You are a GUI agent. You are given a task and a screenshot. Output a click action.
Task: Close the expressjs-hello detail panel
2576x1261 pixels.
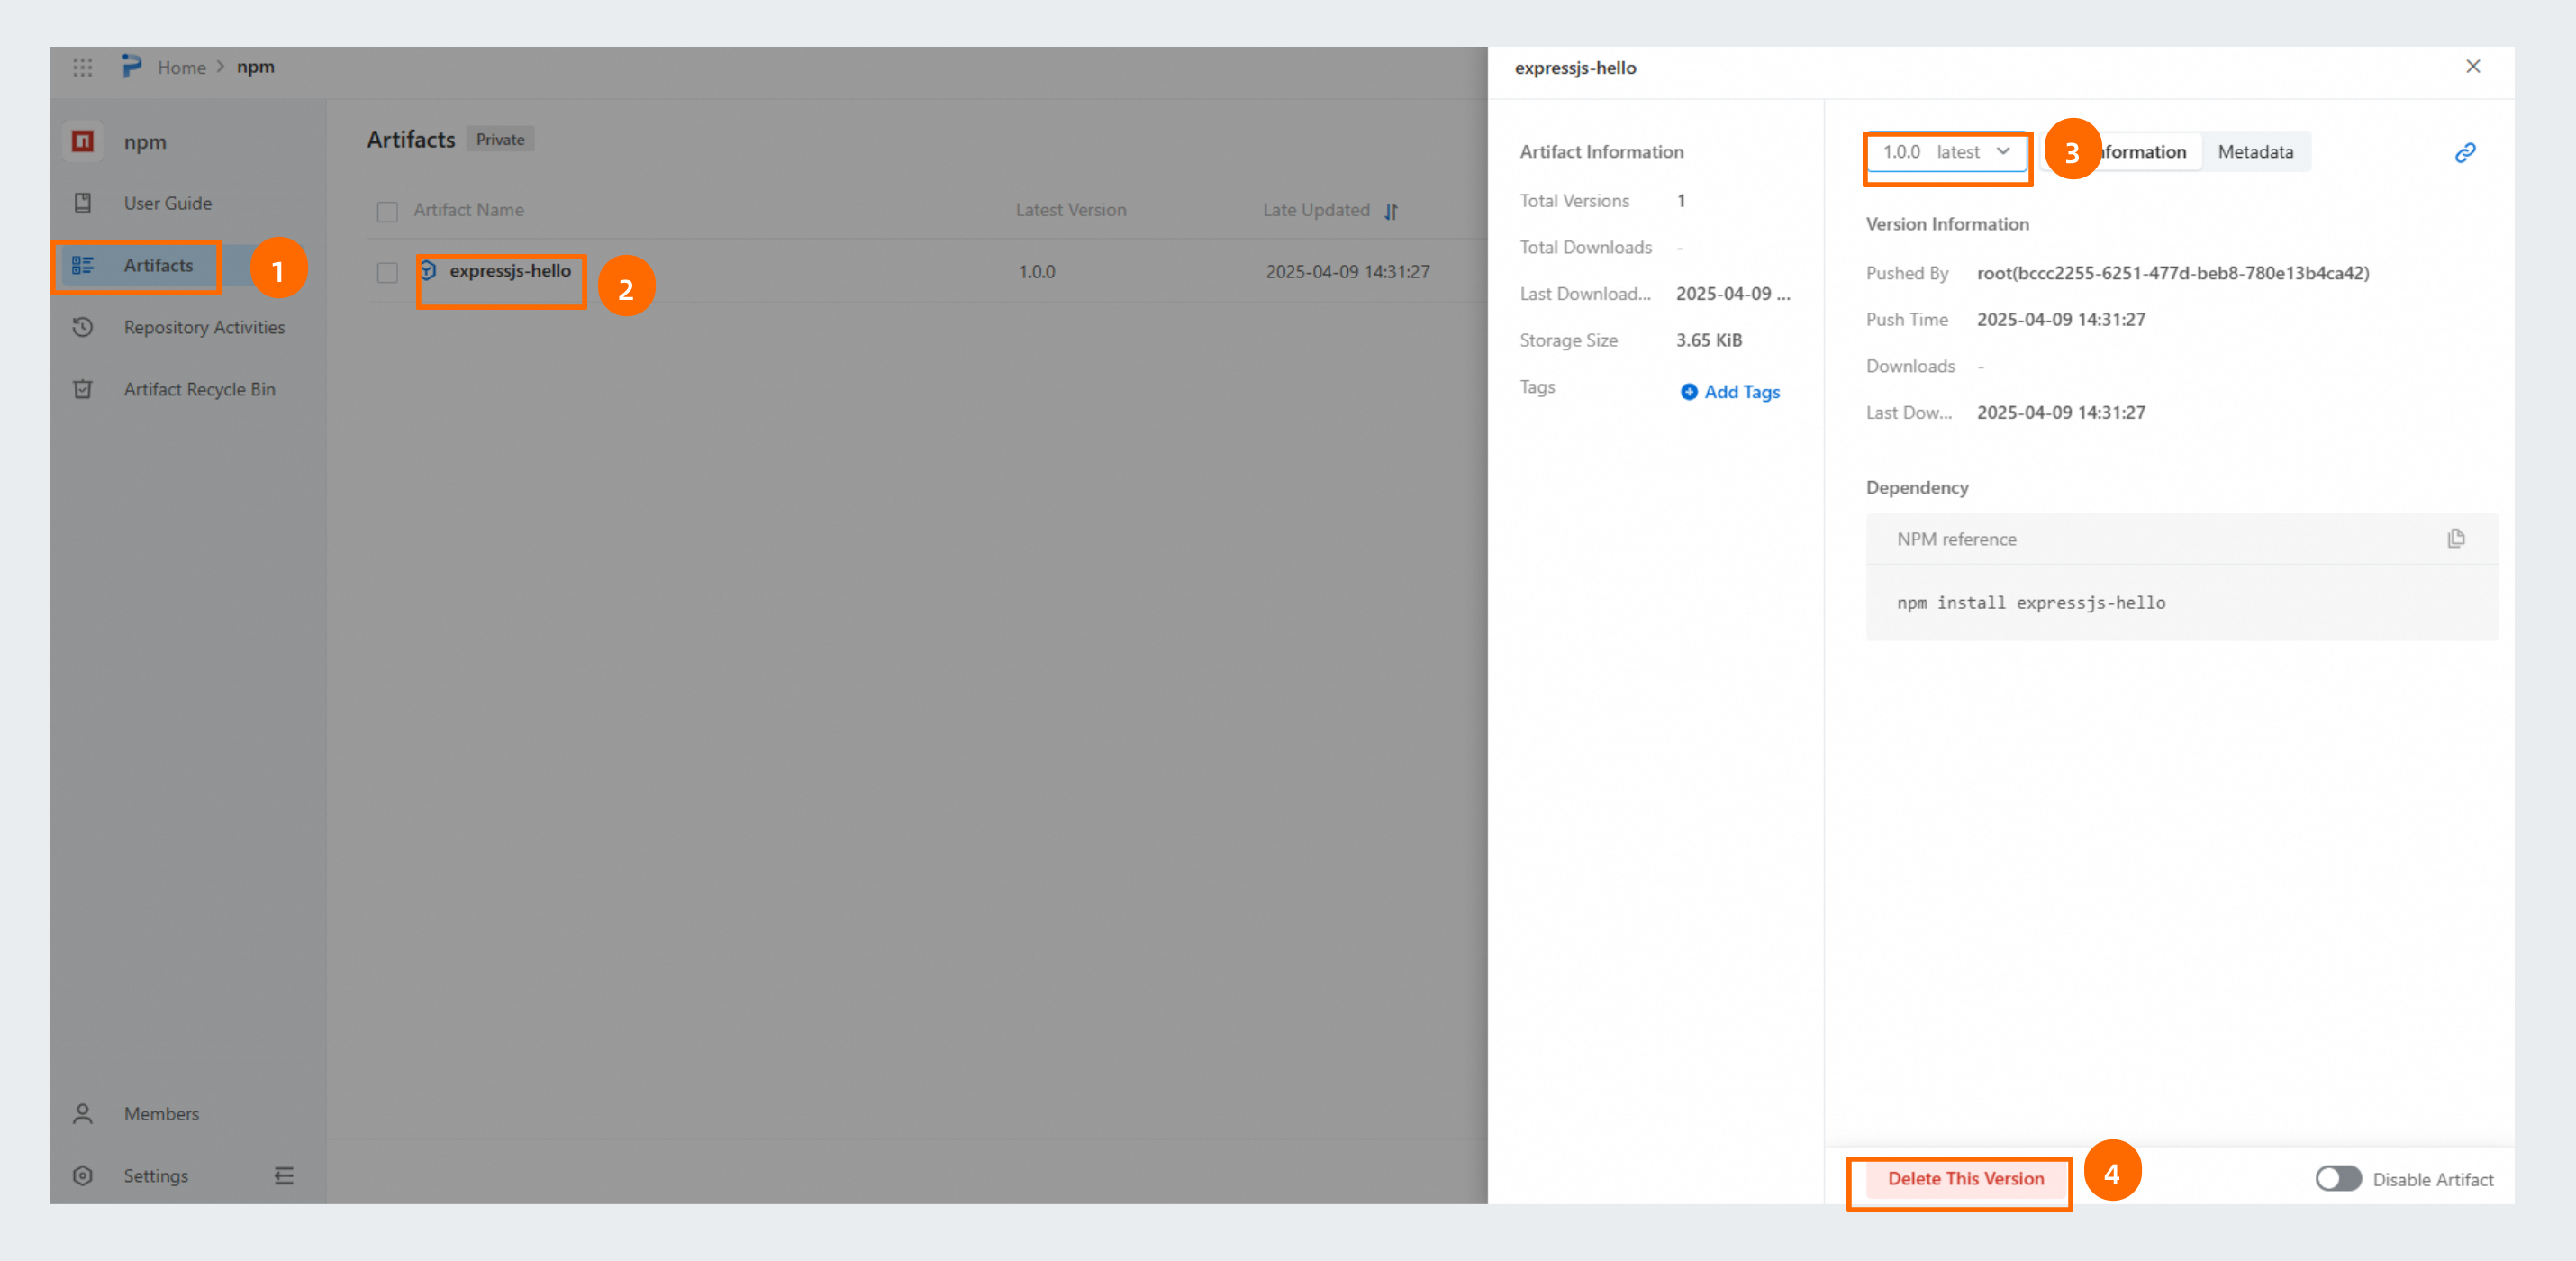2472,67
